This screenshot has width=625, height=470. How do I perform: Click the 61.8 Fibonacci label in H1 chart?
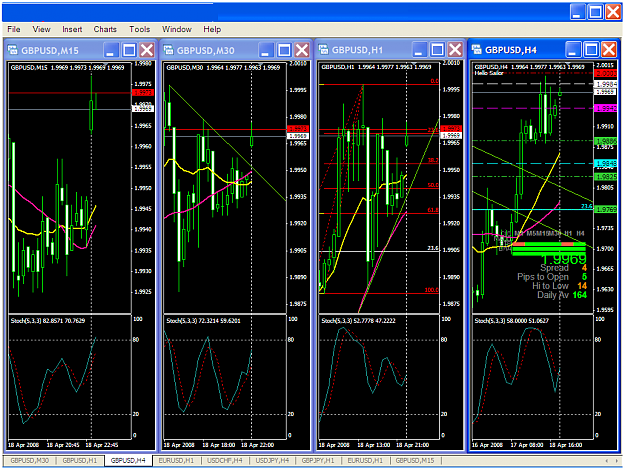pyautogui.click(x=433, y=210)
